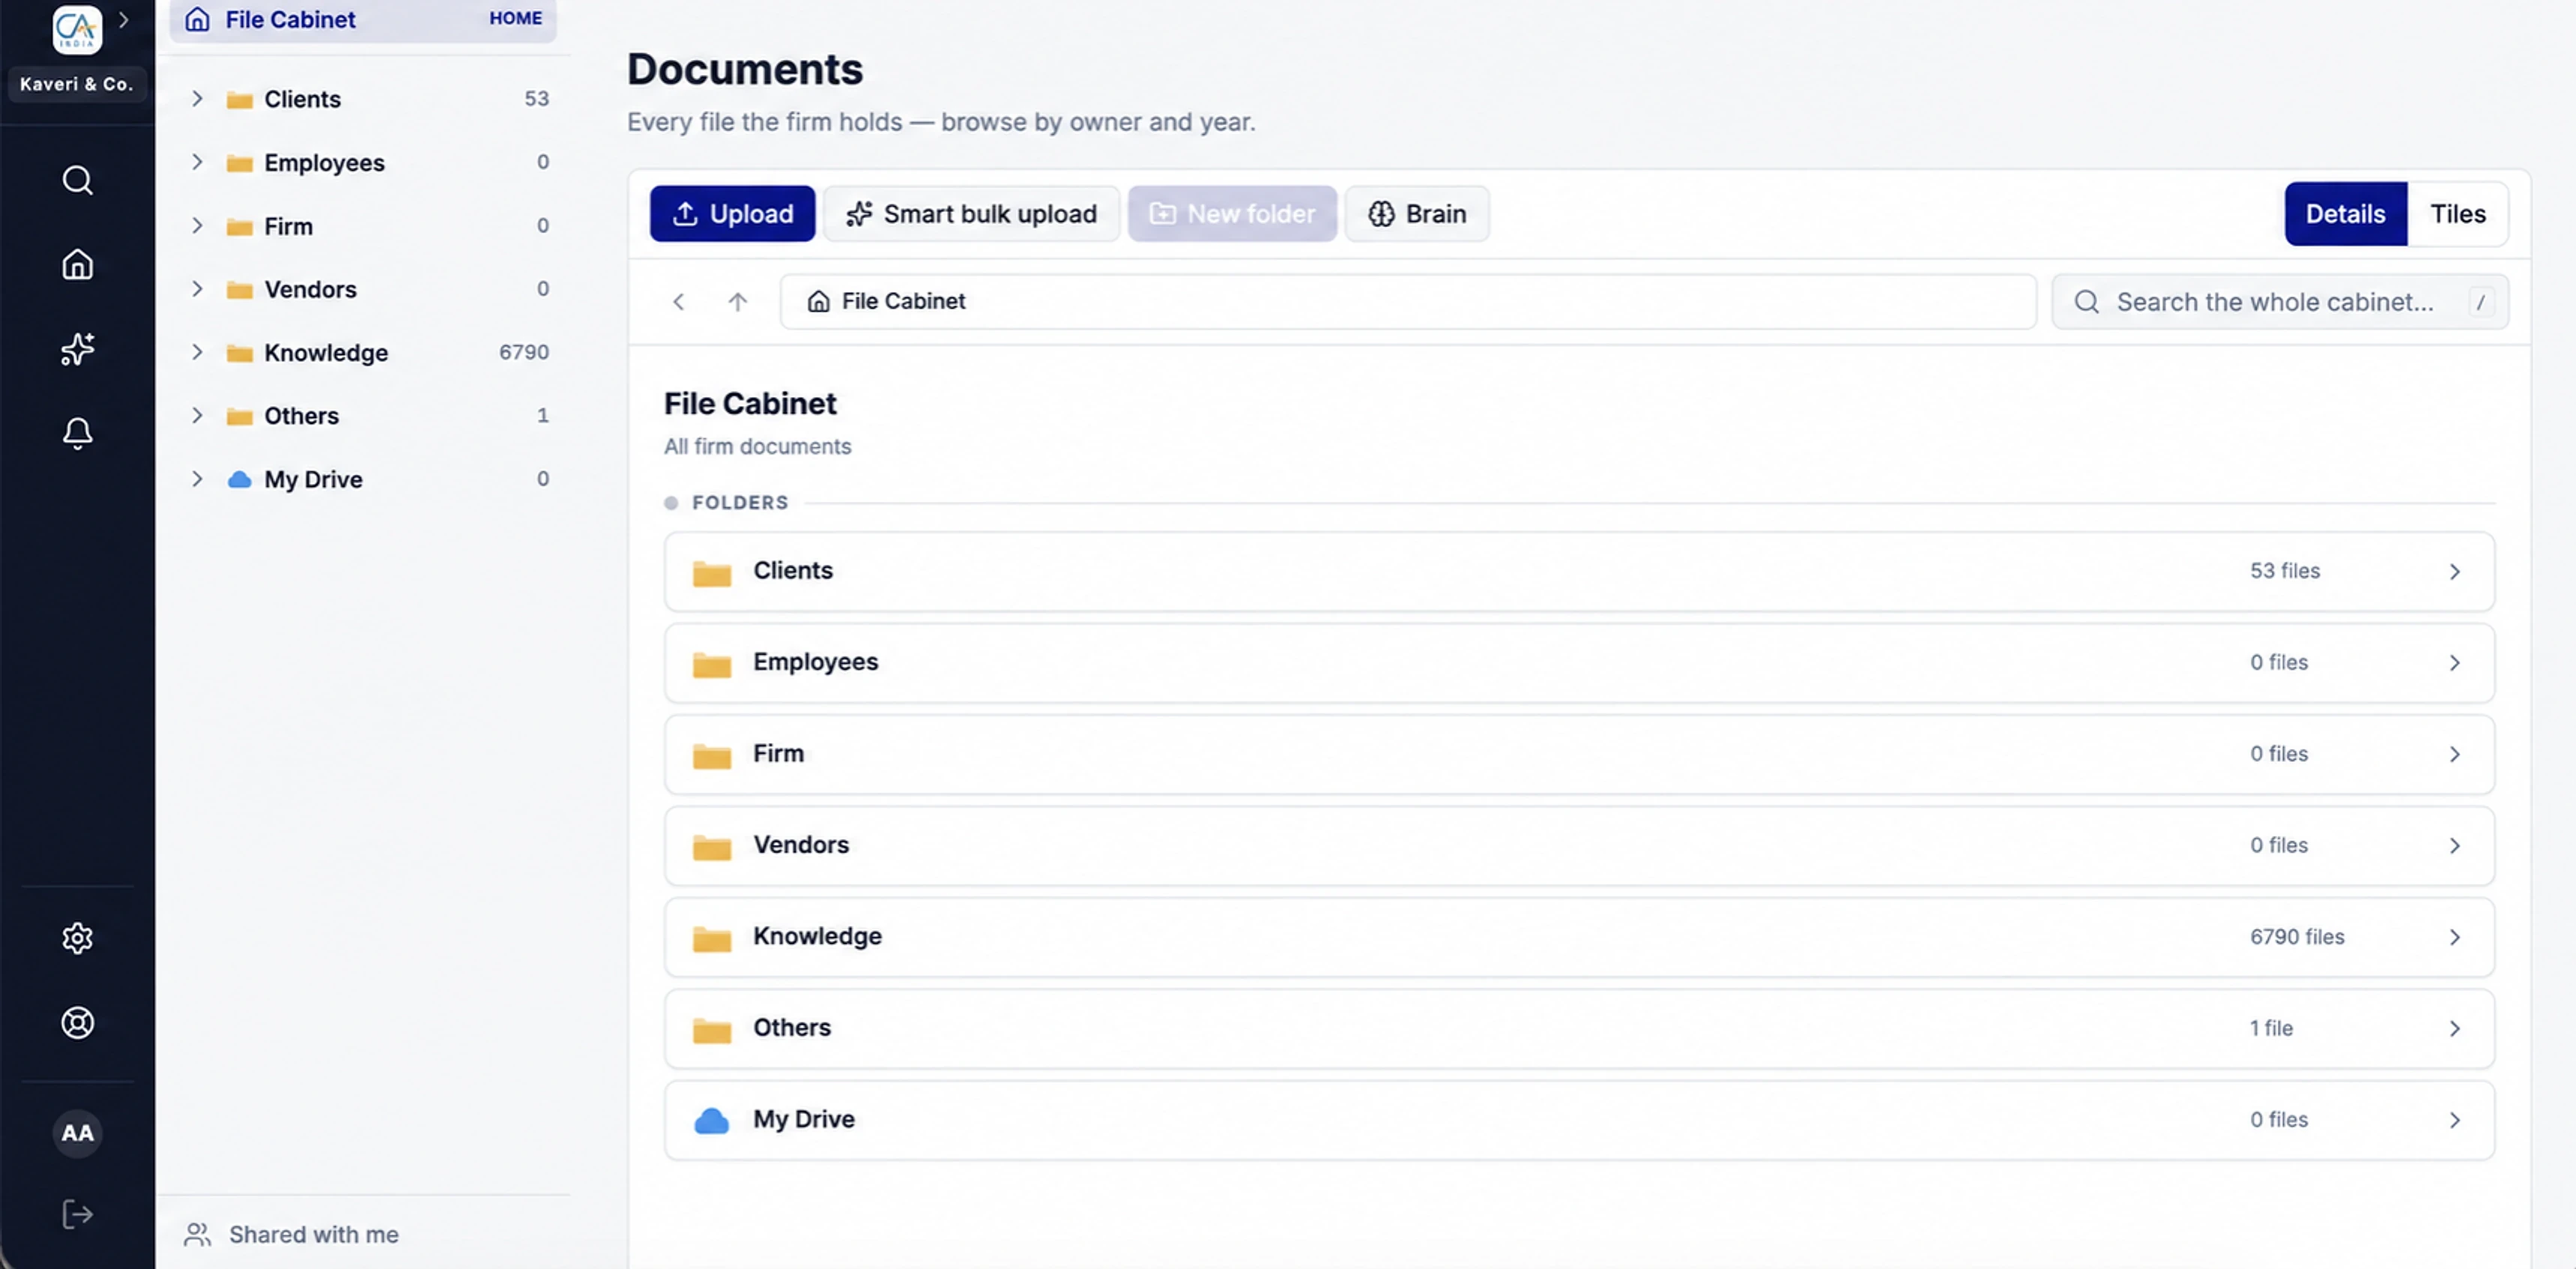This screenshot has height=1269, width=2576.
Task: Expand the Others tree node
Action: (197, 415)
